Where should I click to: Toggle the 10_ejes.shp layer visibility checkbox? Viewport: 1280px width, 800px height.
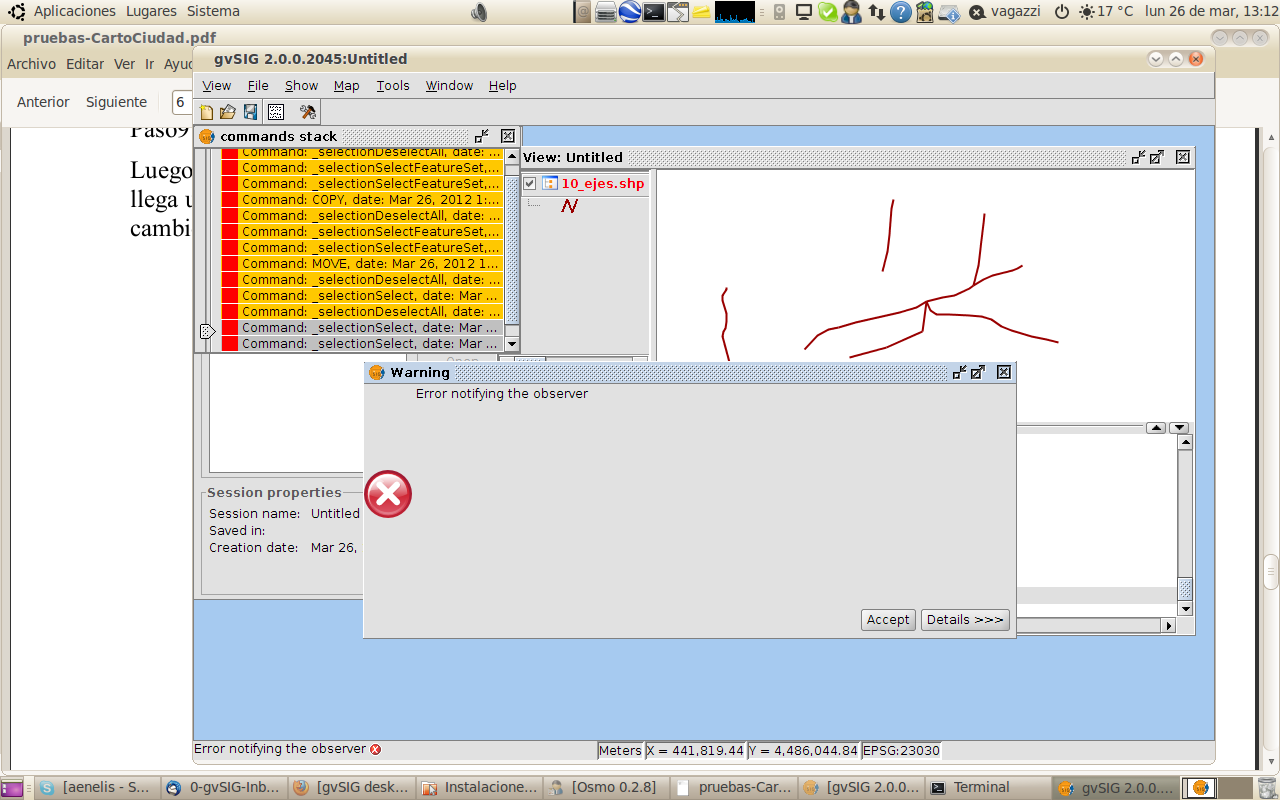[x=530, y=184]
